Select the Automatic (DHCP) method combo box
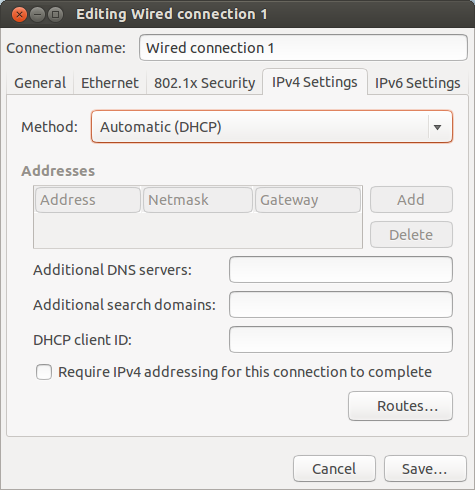This screenshot has width=475, height=490. (x=272, y=127)
